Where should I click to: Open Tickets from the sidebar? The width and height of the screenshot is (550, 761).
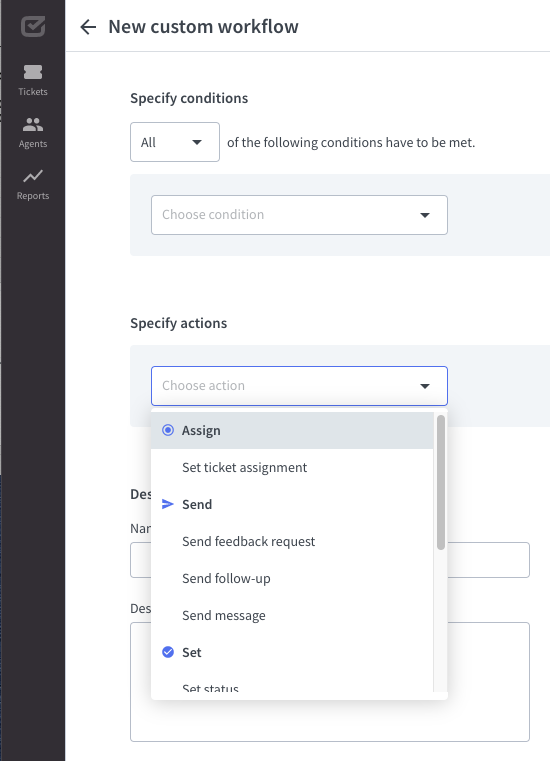[x=33, y=81]
